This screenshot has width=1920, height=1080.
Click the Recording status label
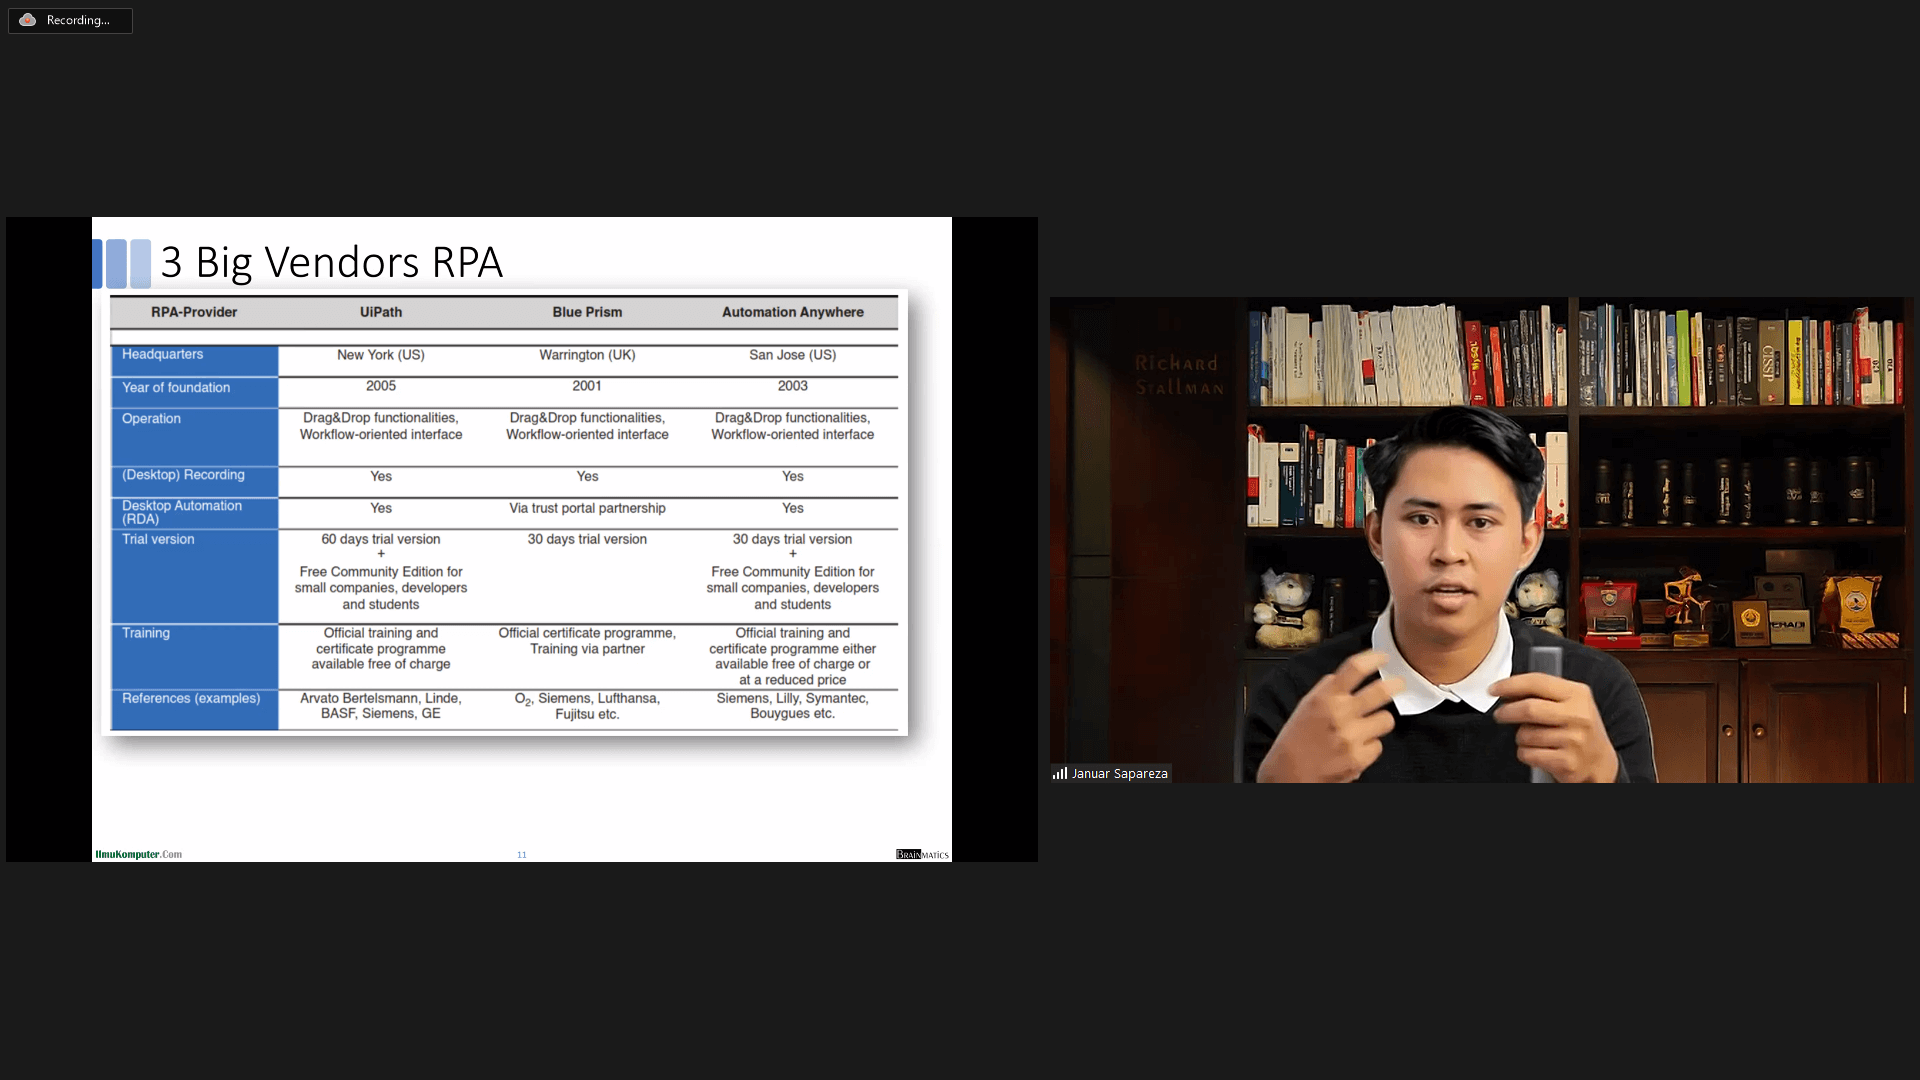[78, 20]
